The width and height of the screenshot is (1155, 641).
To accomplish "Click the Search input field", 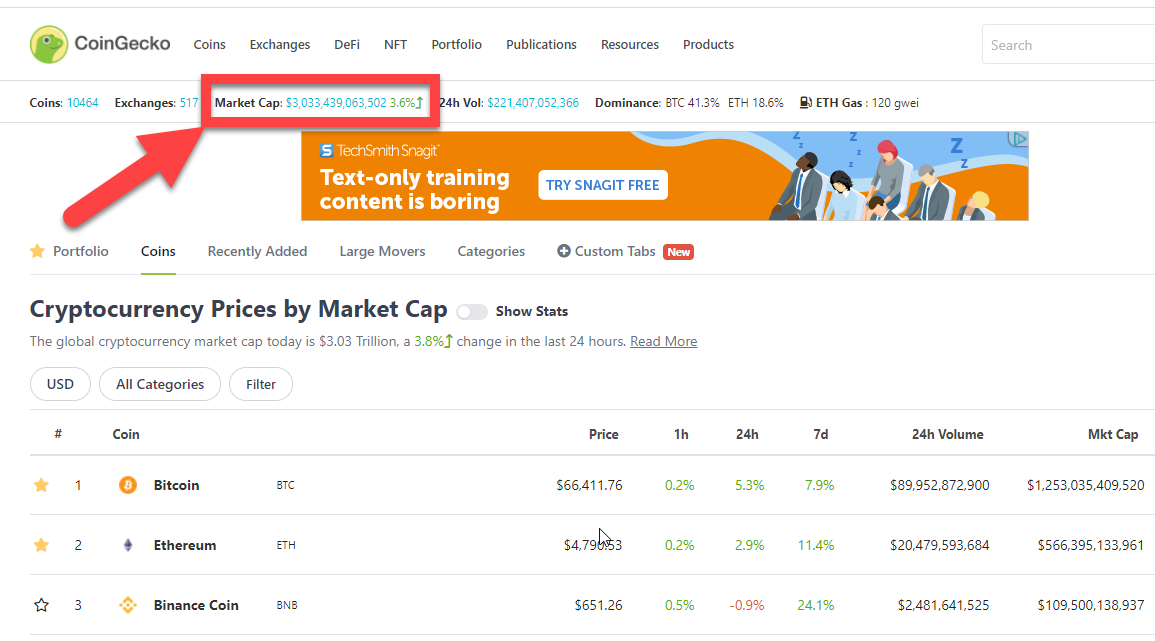I will [x=1068, y=44].
